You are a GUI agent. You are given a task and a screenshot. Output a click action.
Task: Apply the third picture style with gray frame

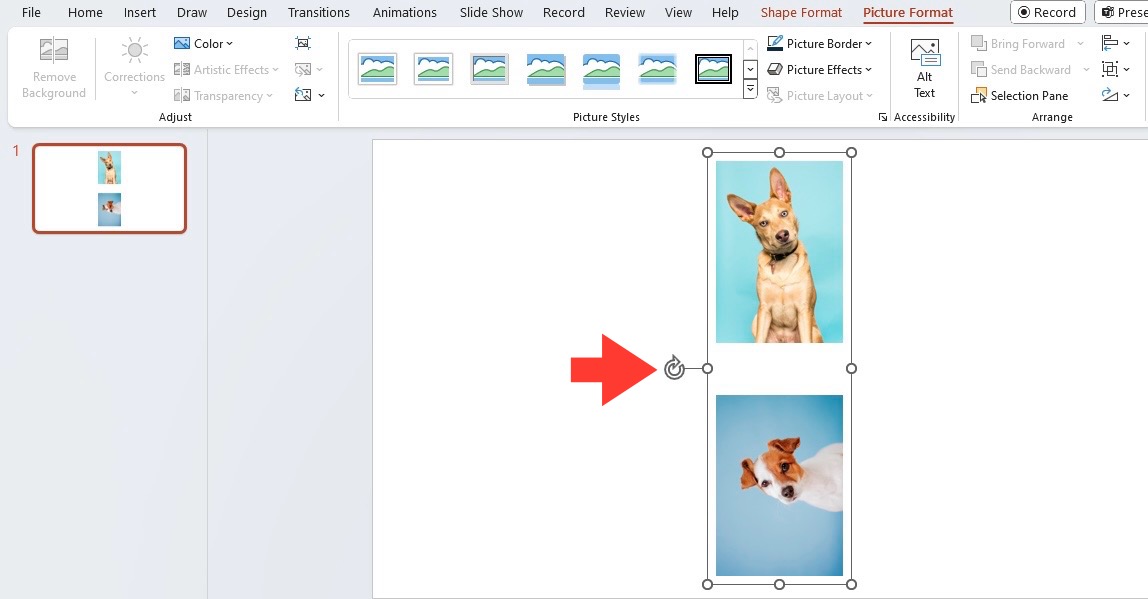[x=490, y=70]
